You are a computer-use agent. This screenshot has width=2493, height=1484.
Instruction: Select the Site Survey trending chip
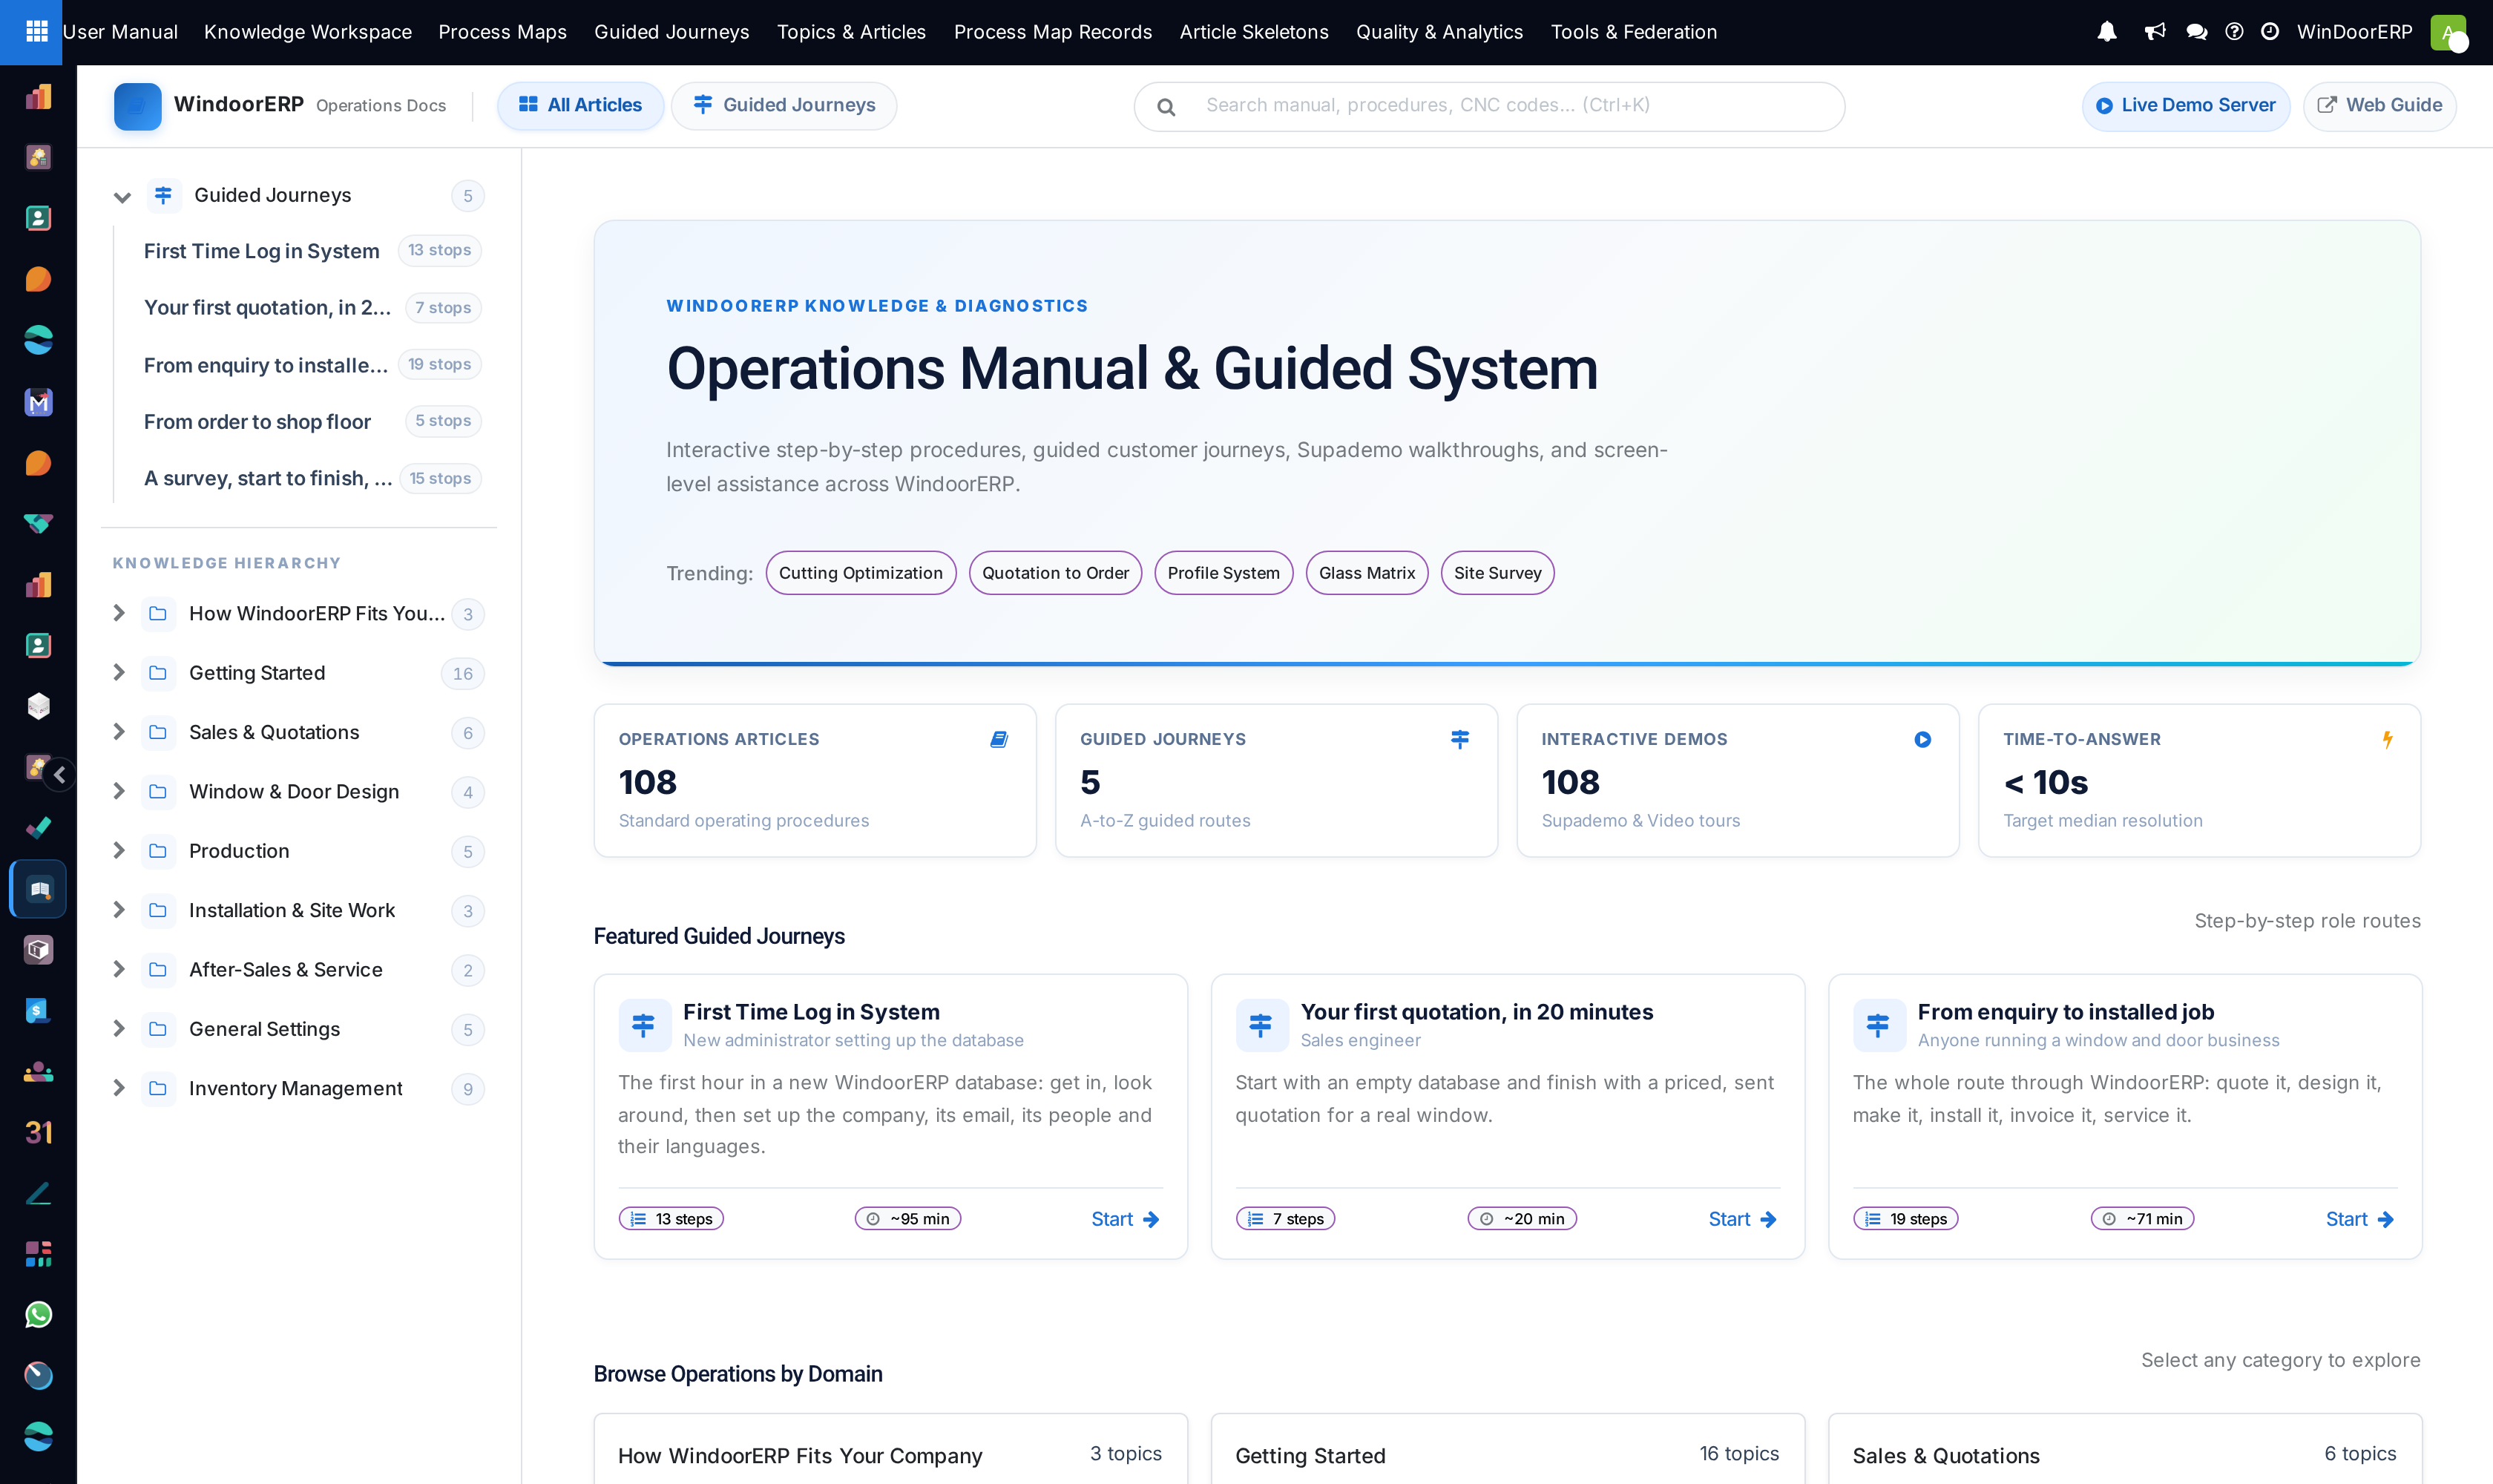(x=1497, y=573)
